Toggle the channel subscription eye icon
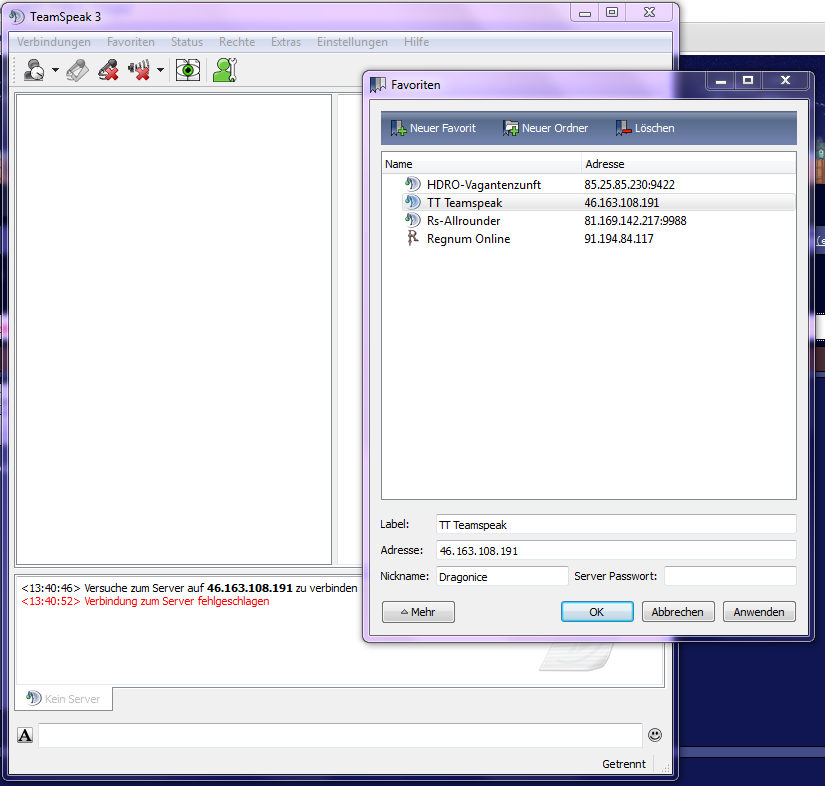825x786 pixels. [187, 70]
